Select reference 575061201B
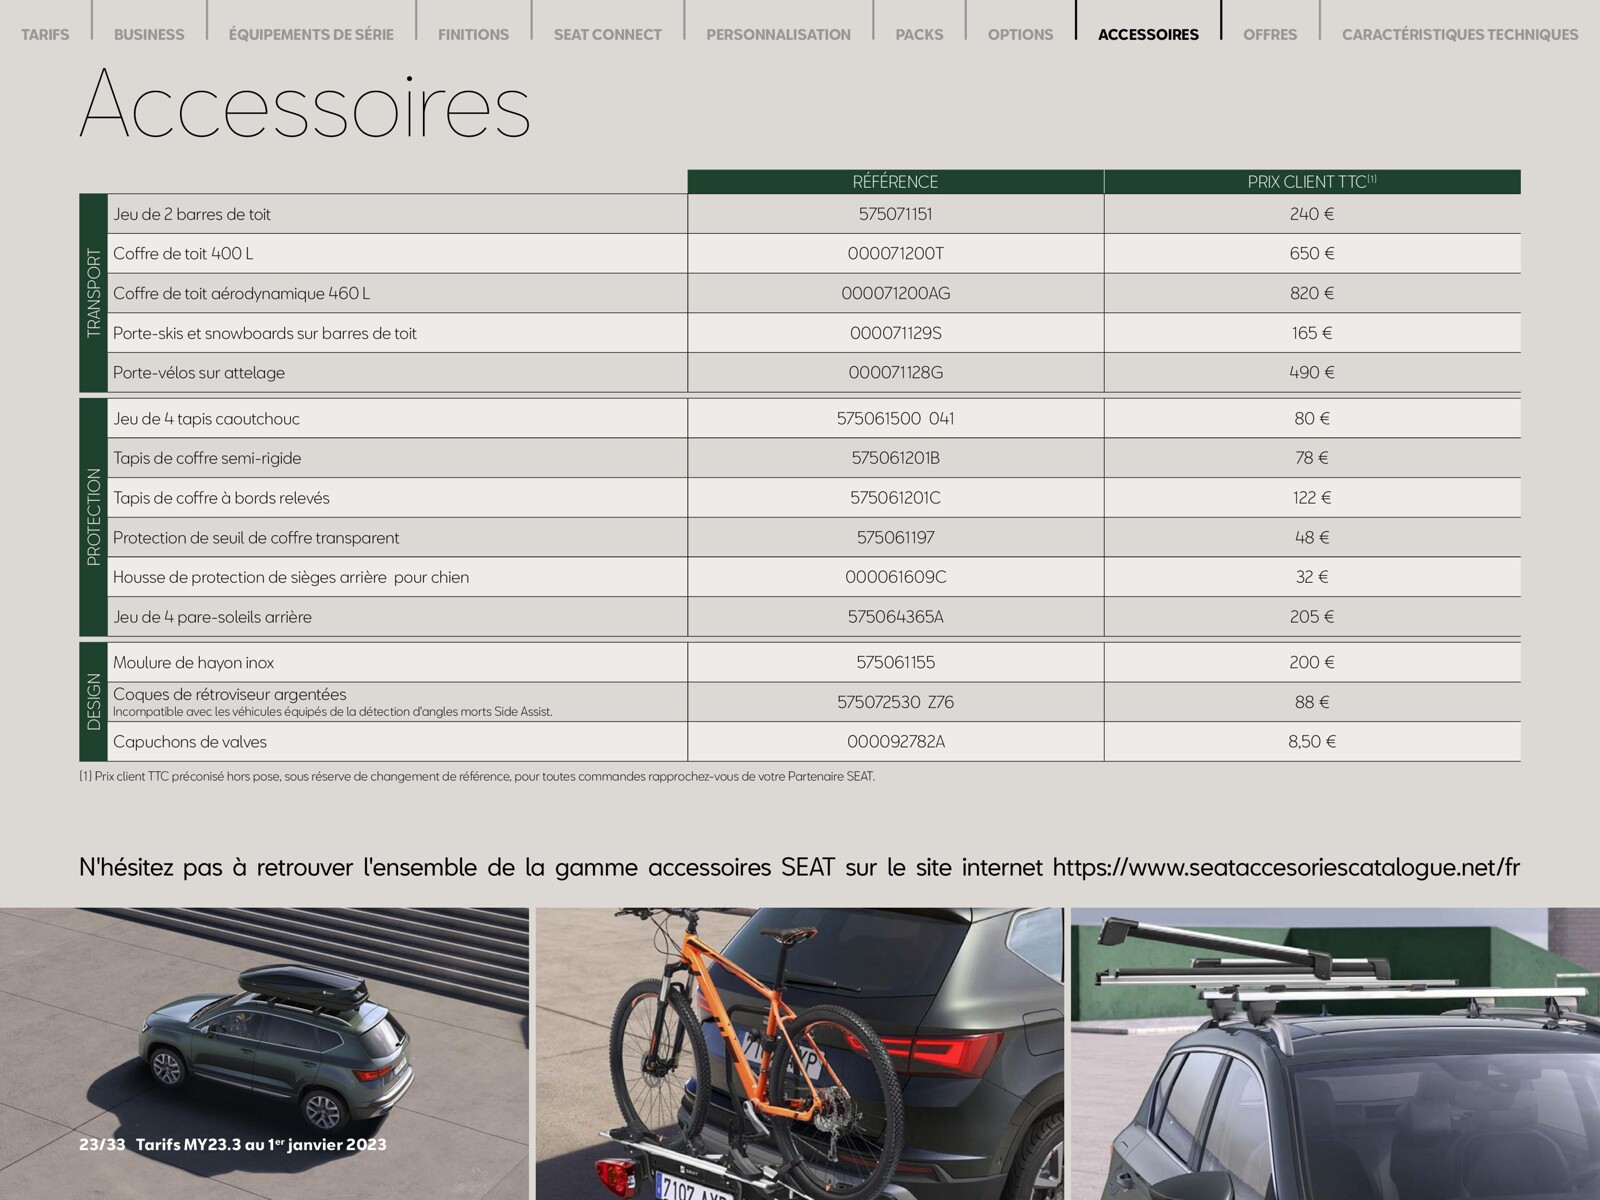The width and height of the screenshot is (1600, 1200). pos(895,458)
